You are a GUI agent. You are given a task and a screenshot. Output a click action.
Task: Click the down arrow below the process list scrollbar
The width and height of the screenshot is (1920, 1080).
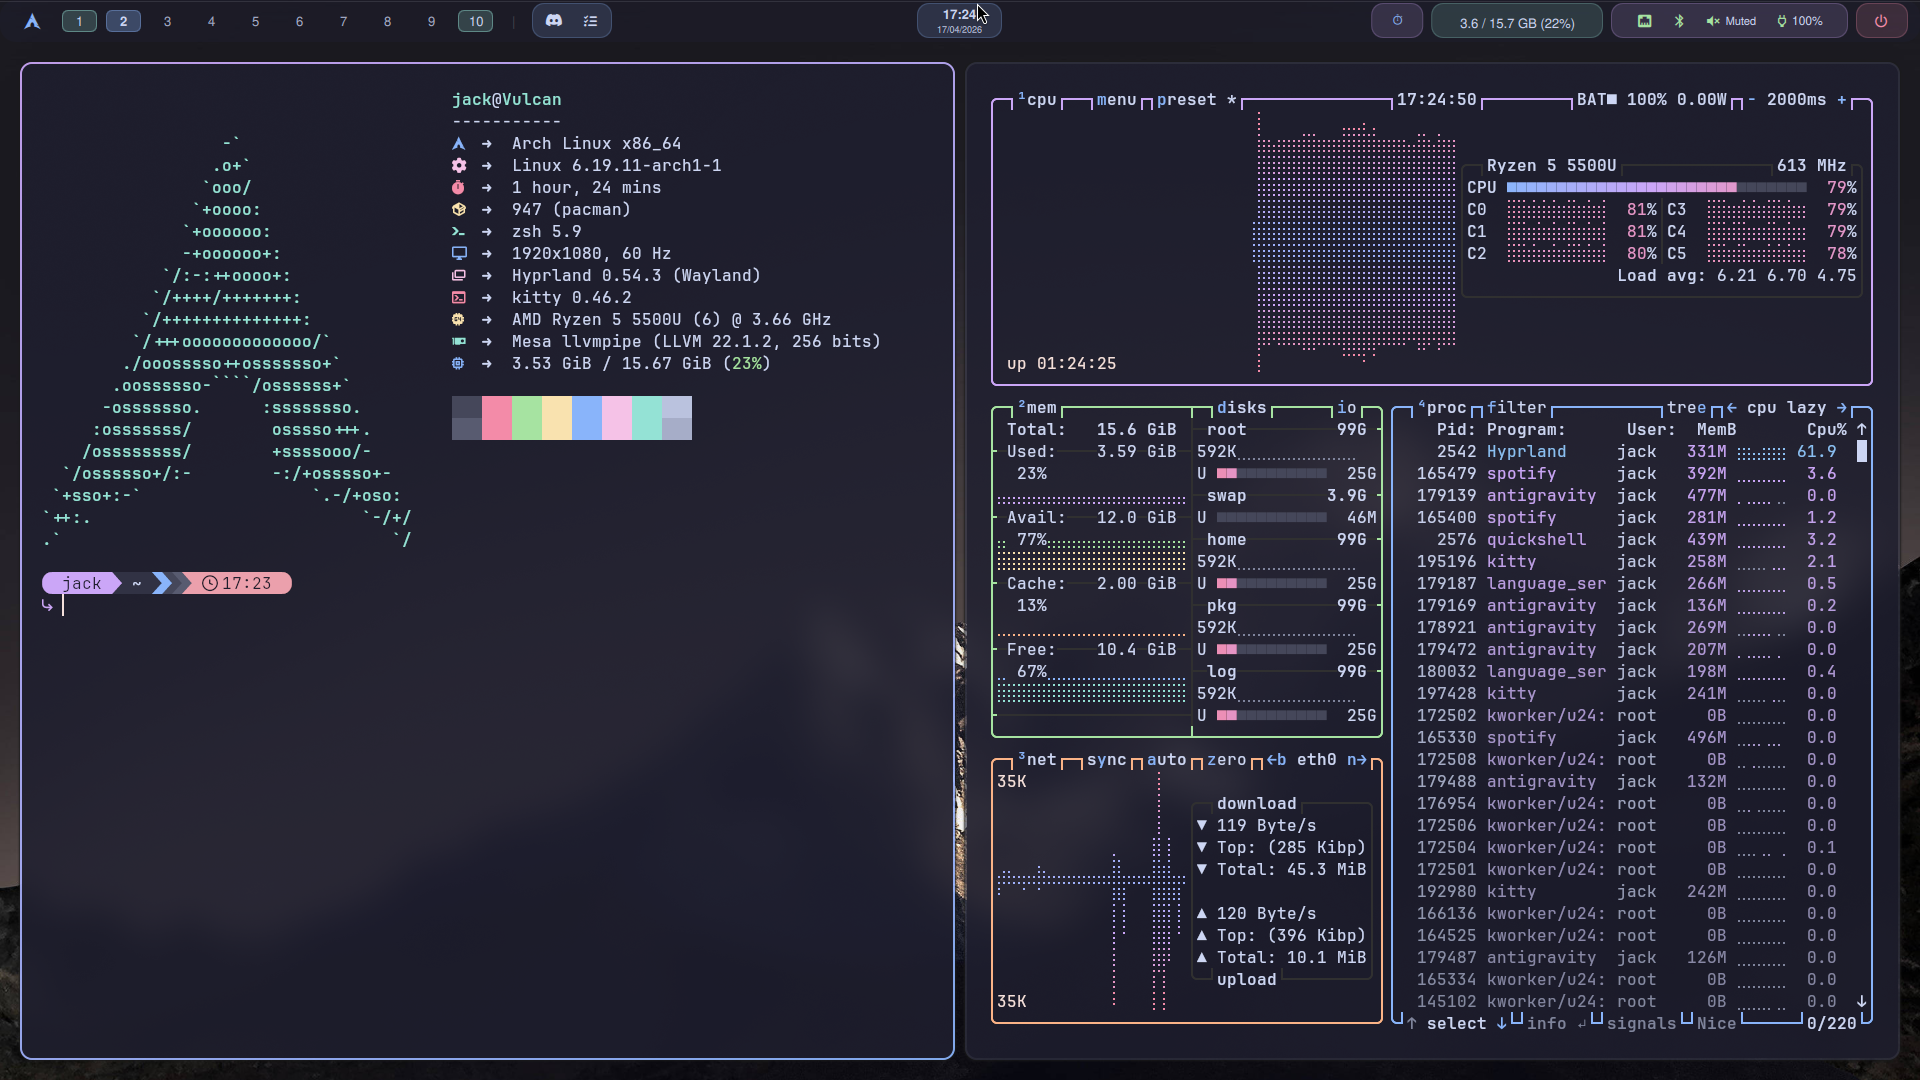coord(1862,1002)
